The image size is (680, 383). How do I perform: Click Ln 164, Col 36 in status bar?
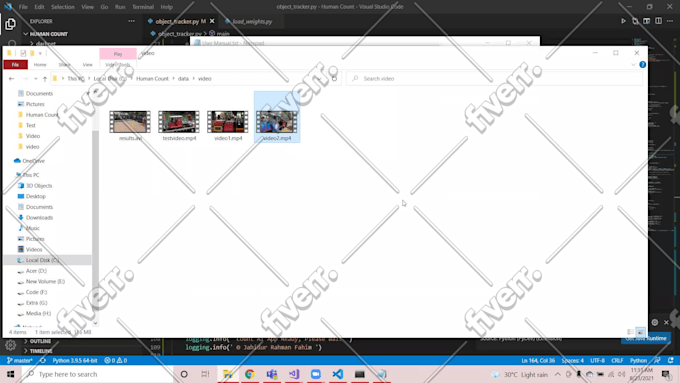[538, 360]
